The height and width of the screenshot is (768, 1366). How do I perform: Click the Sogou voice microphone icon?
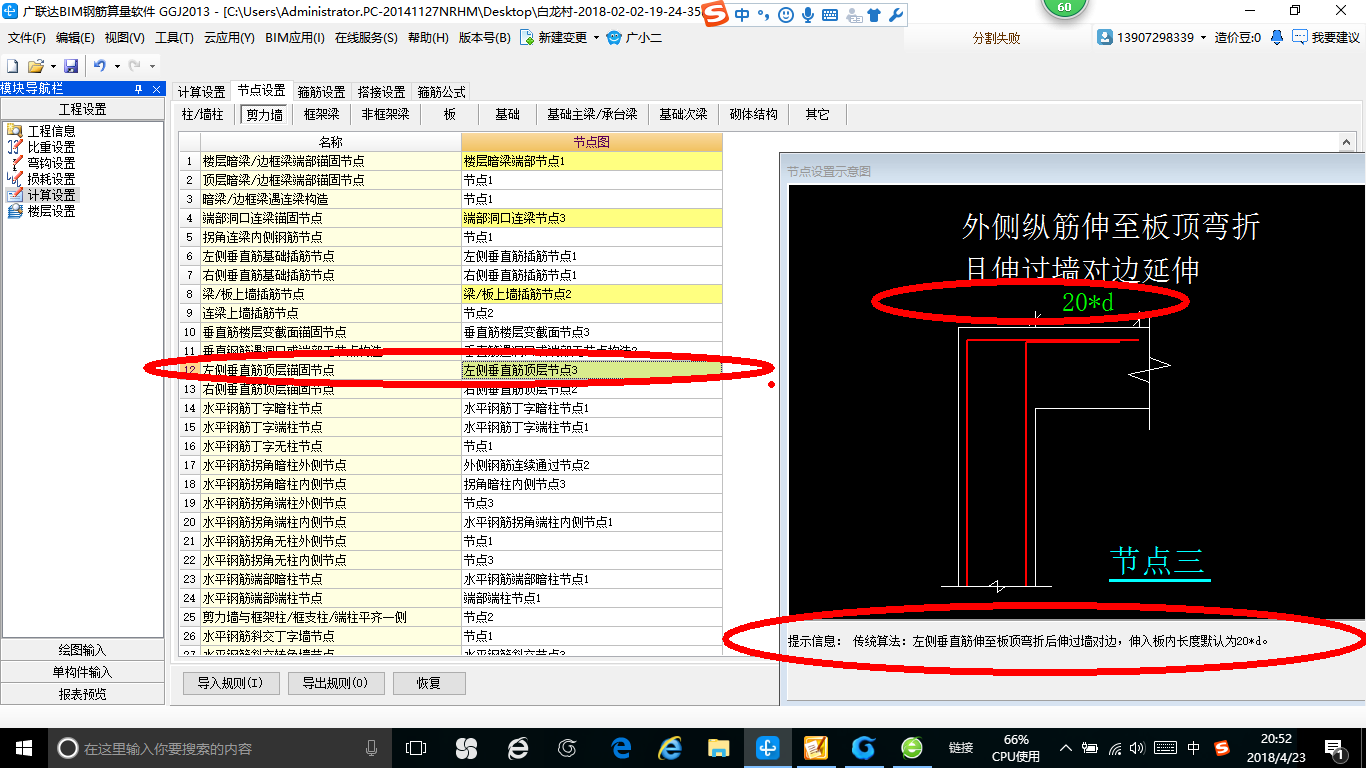[x=808, y=15]
